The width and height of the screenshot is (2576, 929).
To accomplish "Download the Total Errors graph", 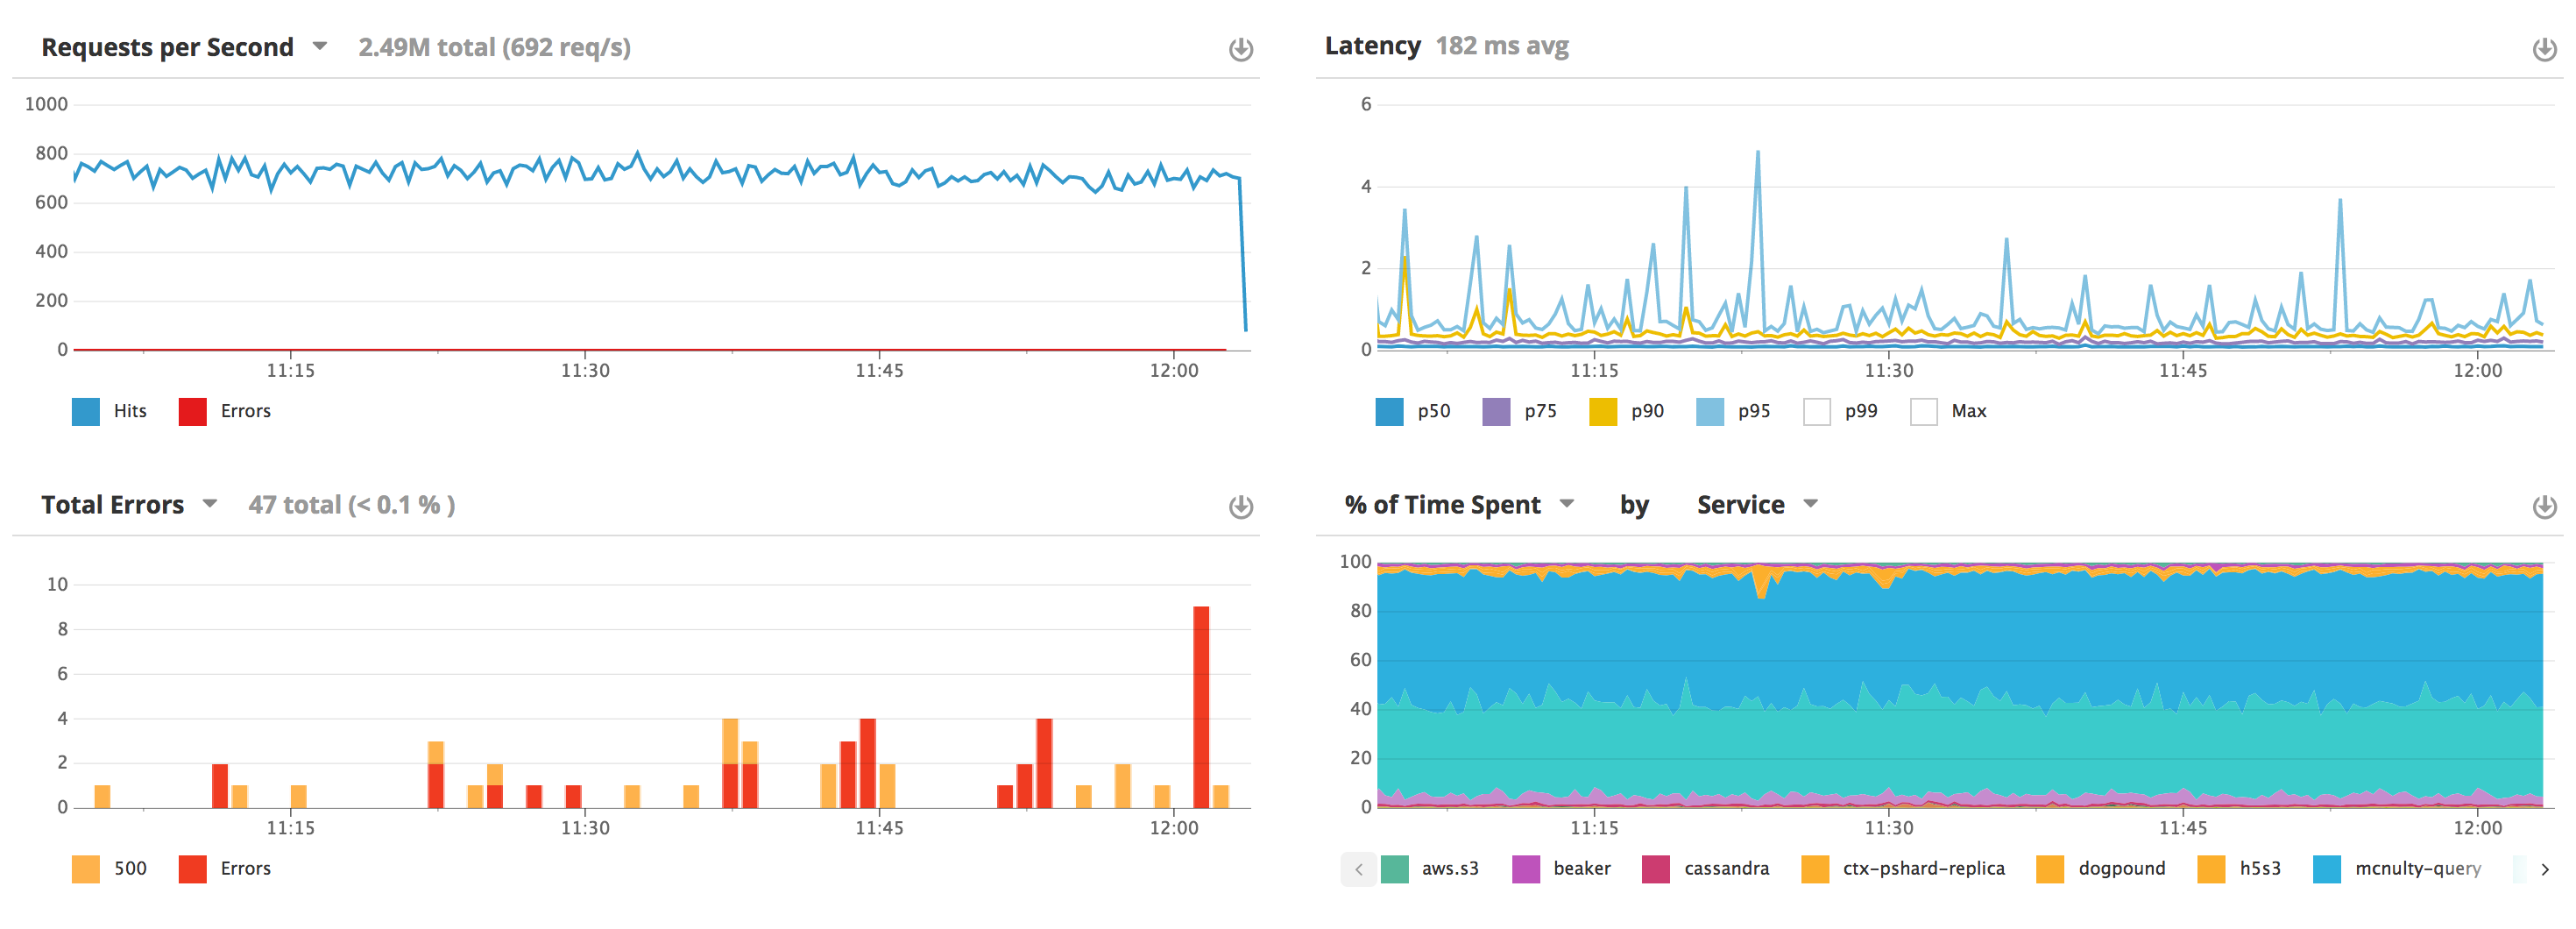I will 1240,507.
